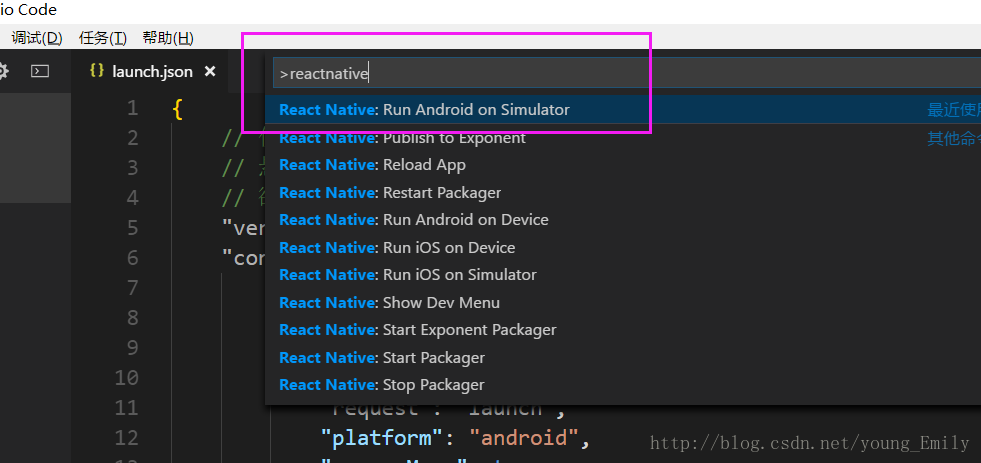
Task: Click line number 1 in gutter
Action: [x=132, y=108]
